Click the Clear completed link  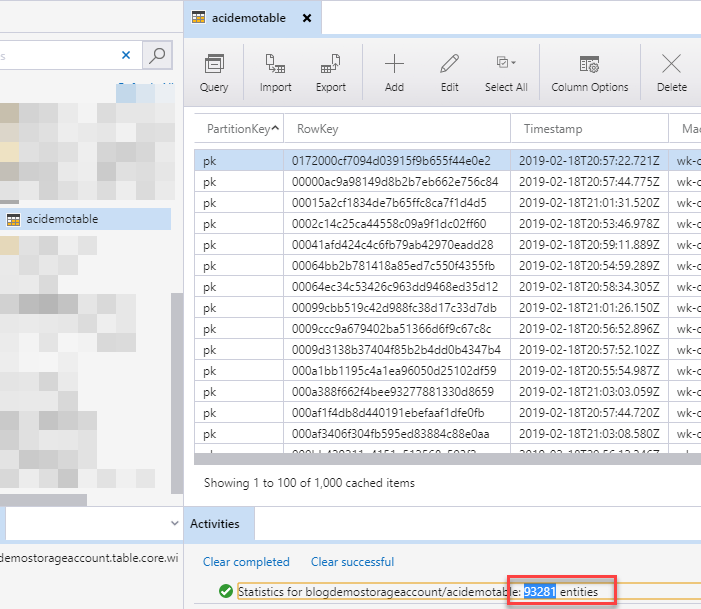coord(246,562)
